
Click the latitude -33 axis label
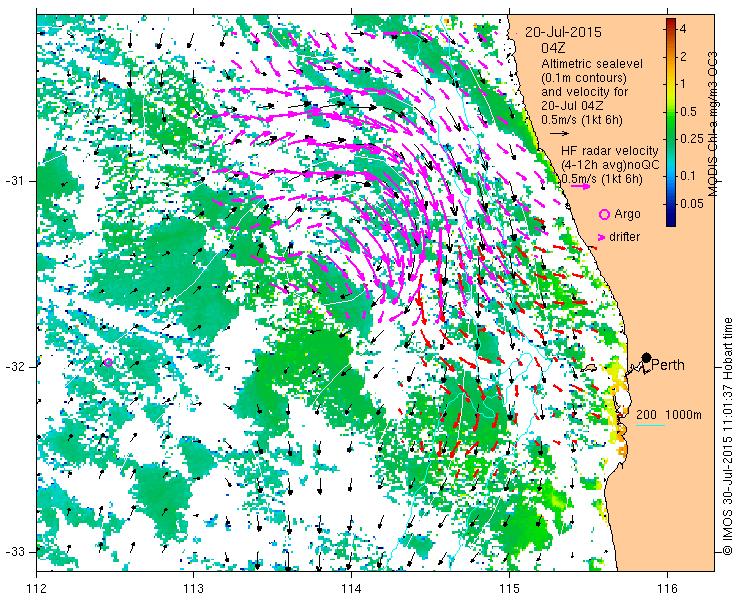coord(14,551)
